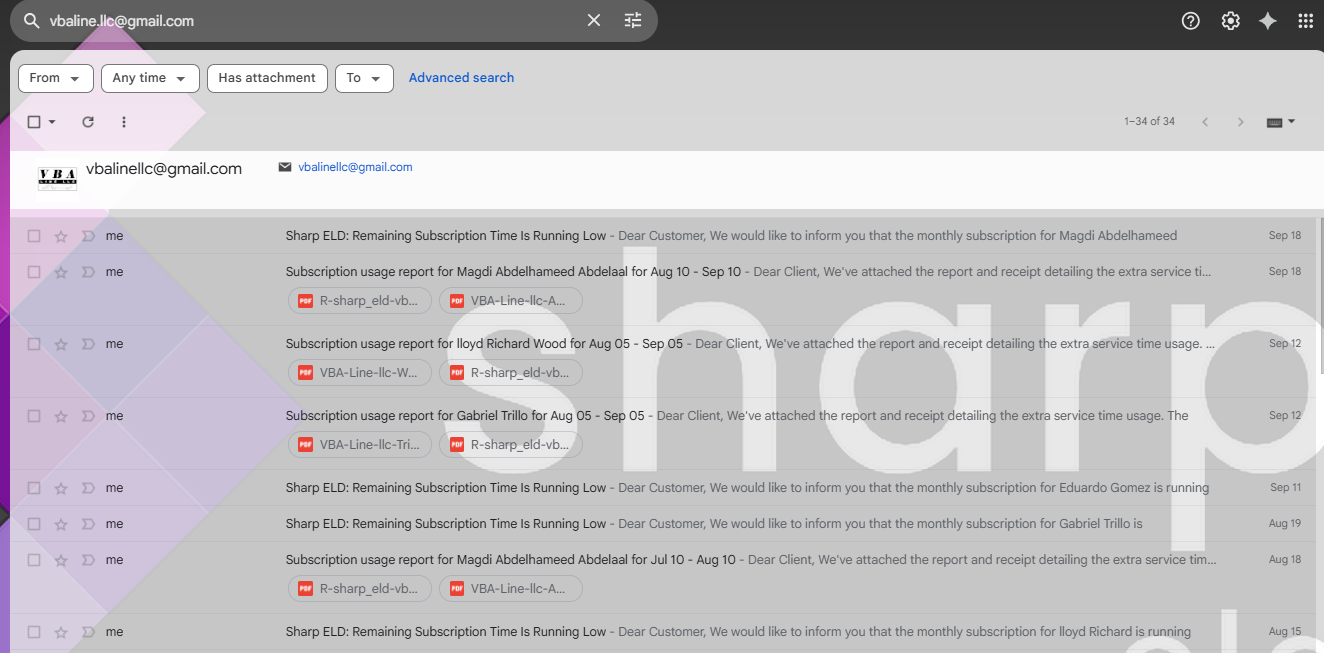
Task: Open VBA-Line-llc-W PDF attachment
Action: 360,373
